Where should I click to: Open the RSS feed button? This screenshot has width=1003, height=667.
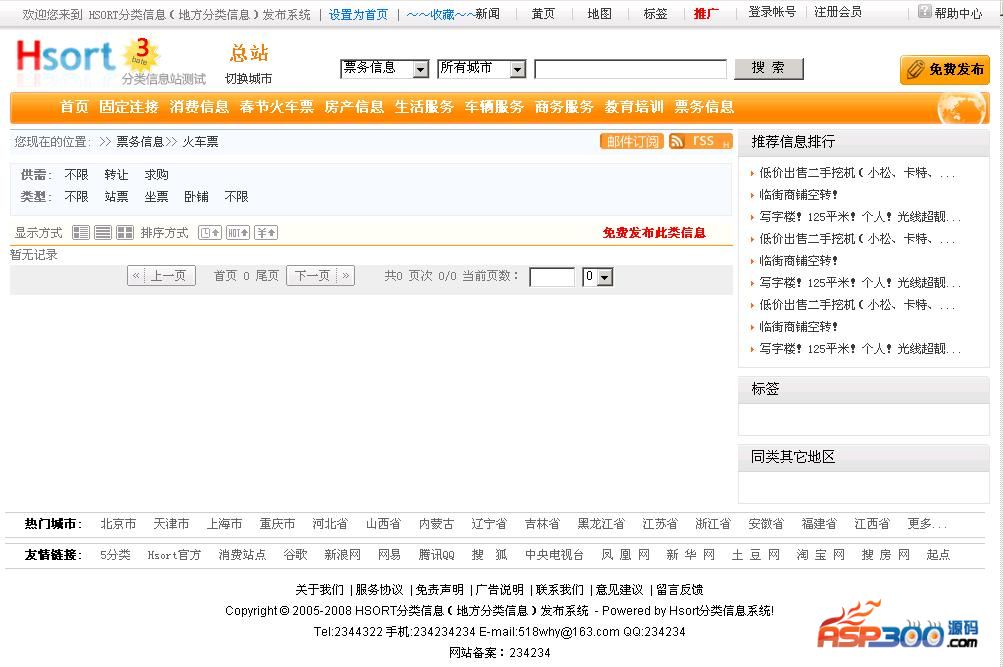point(700,141)
